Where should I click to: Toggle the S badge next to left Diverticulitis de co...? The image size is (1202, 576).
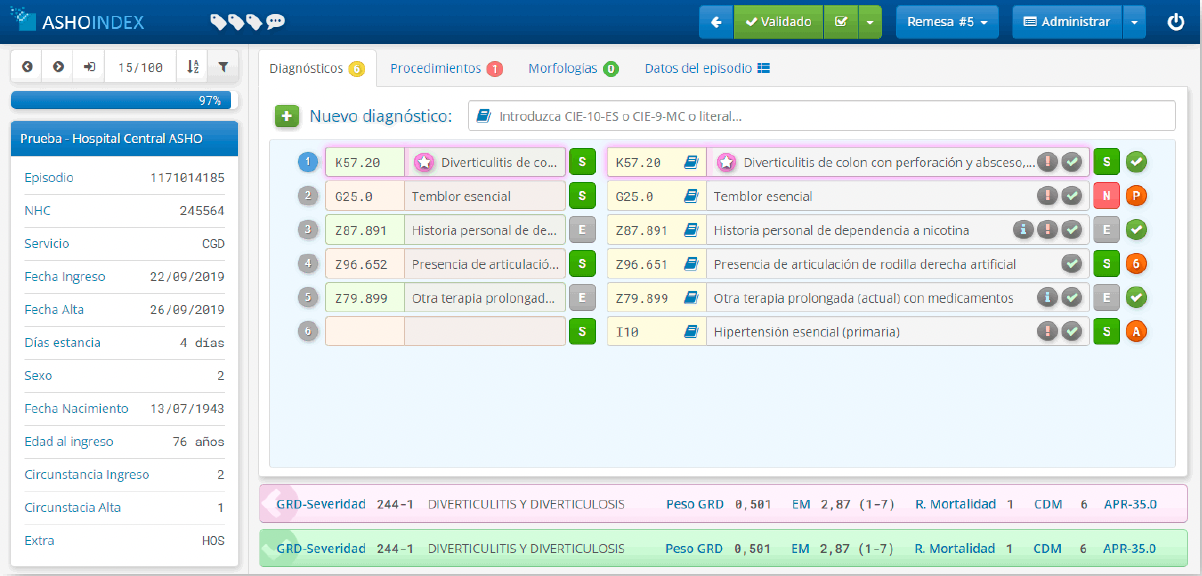(x=582, y=162)
